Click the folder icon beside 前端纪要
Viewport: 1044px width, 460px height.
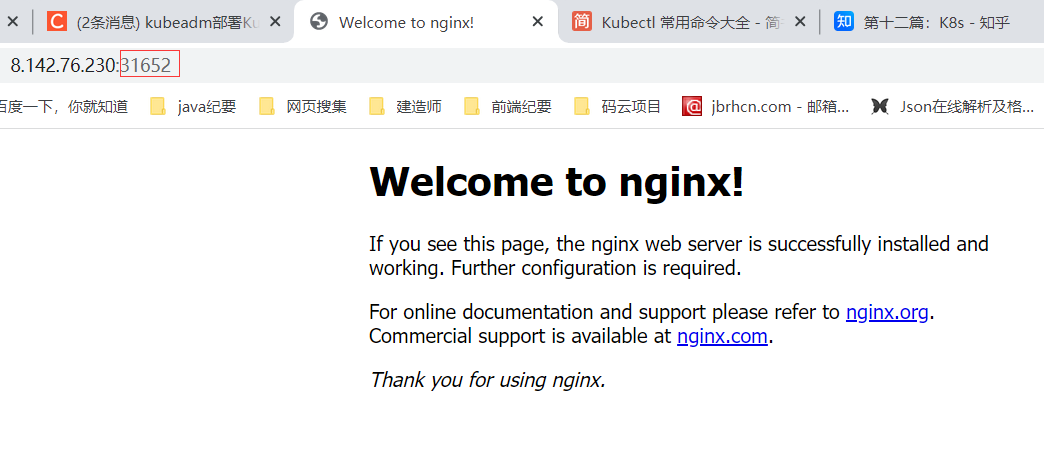(x=472, y=107)
